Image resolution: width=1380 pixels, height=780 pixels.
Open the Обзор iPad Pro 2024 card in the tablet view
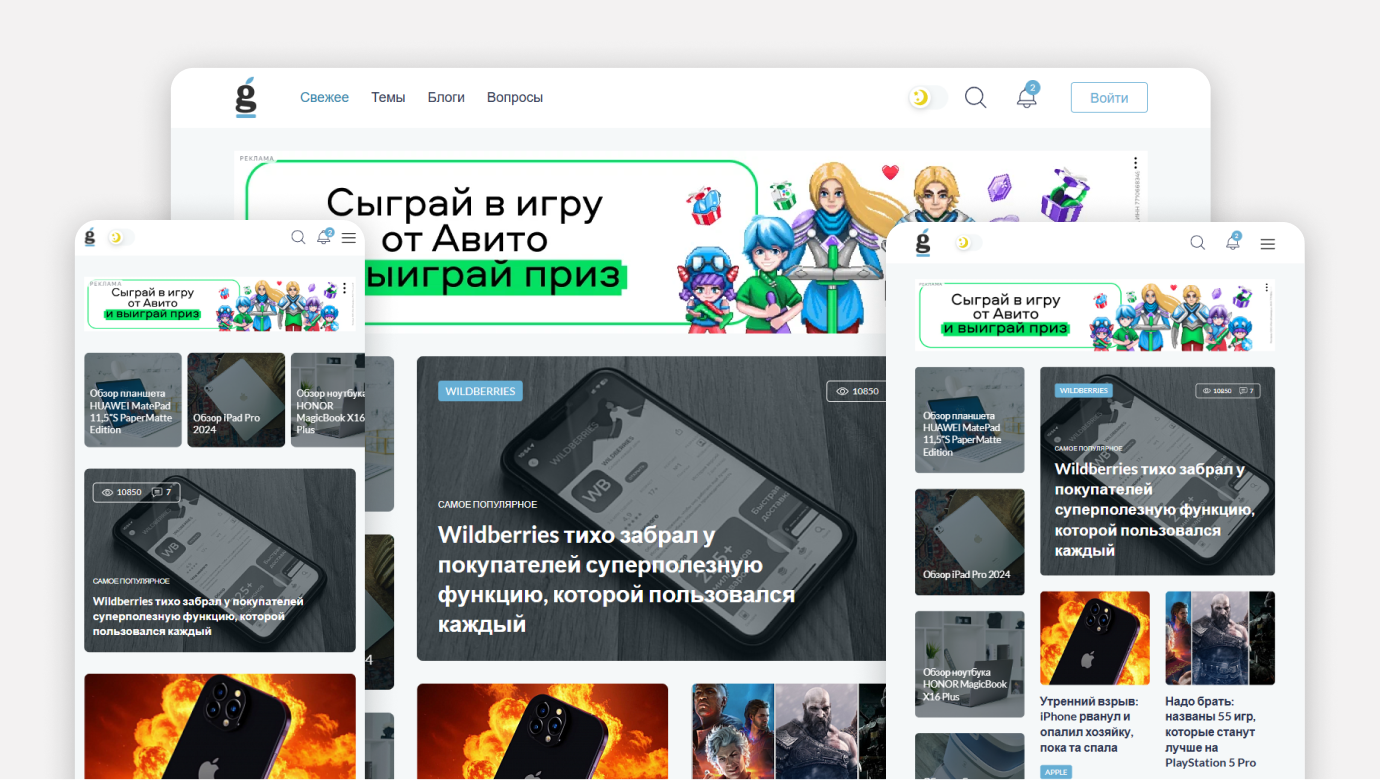click(x=970, y=542)
